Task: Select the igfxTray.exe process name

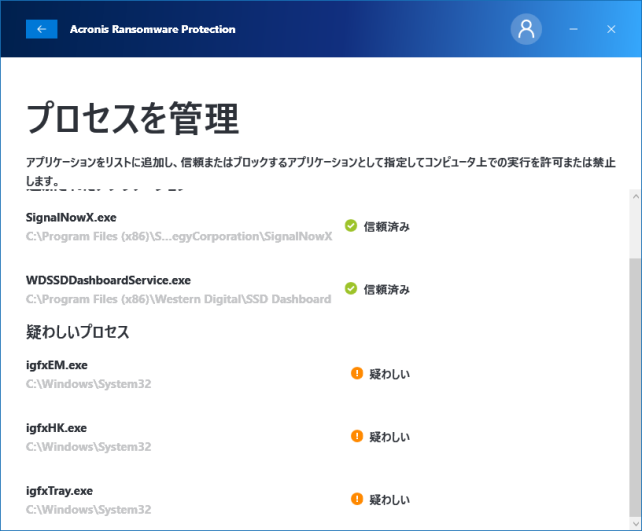Action: tap(59, 491)
